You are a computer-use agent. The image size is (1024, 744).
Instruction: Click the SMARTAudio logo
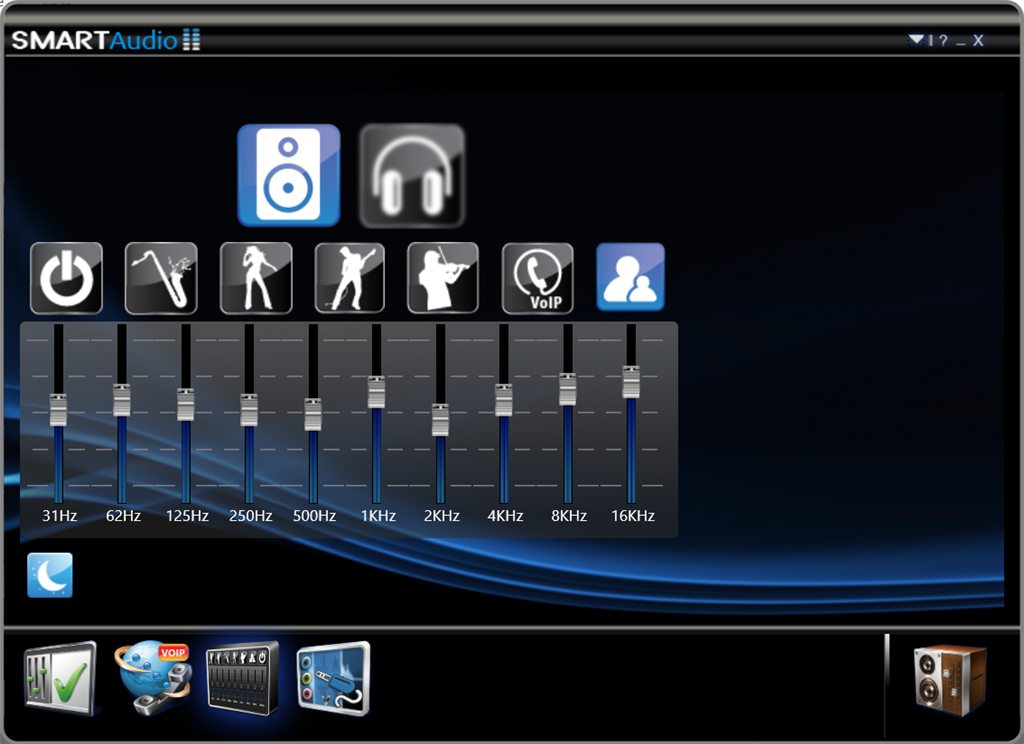coord(106,40)
